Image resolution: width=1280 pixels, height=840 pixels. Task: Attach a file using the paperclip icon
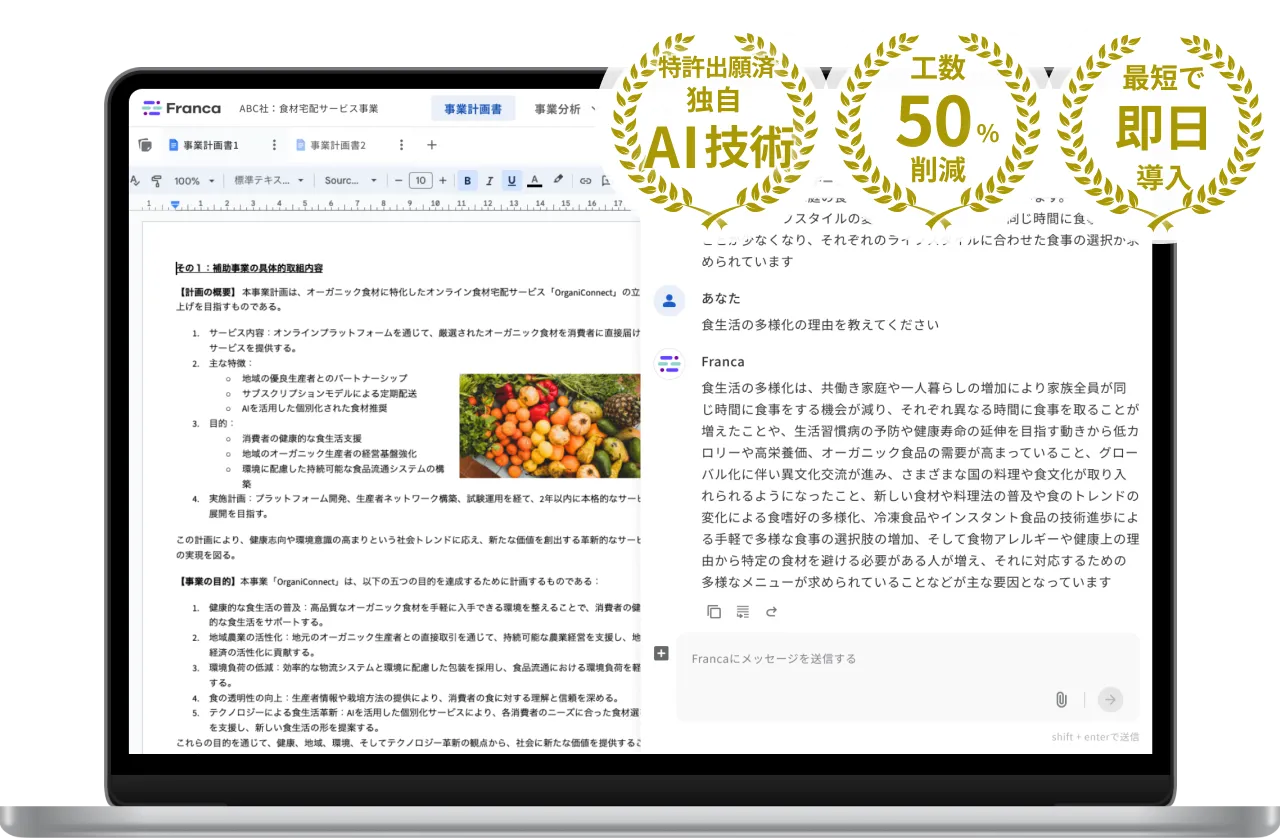point(1062,699)
